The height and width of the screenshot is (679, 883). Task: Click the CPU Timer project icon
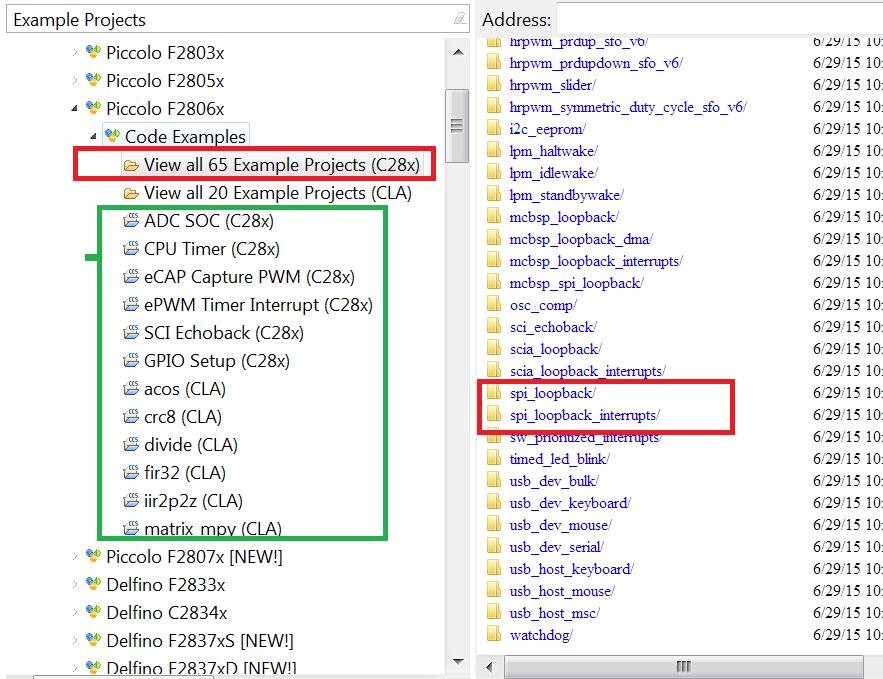pyautogui.click(x=131, y=248)
